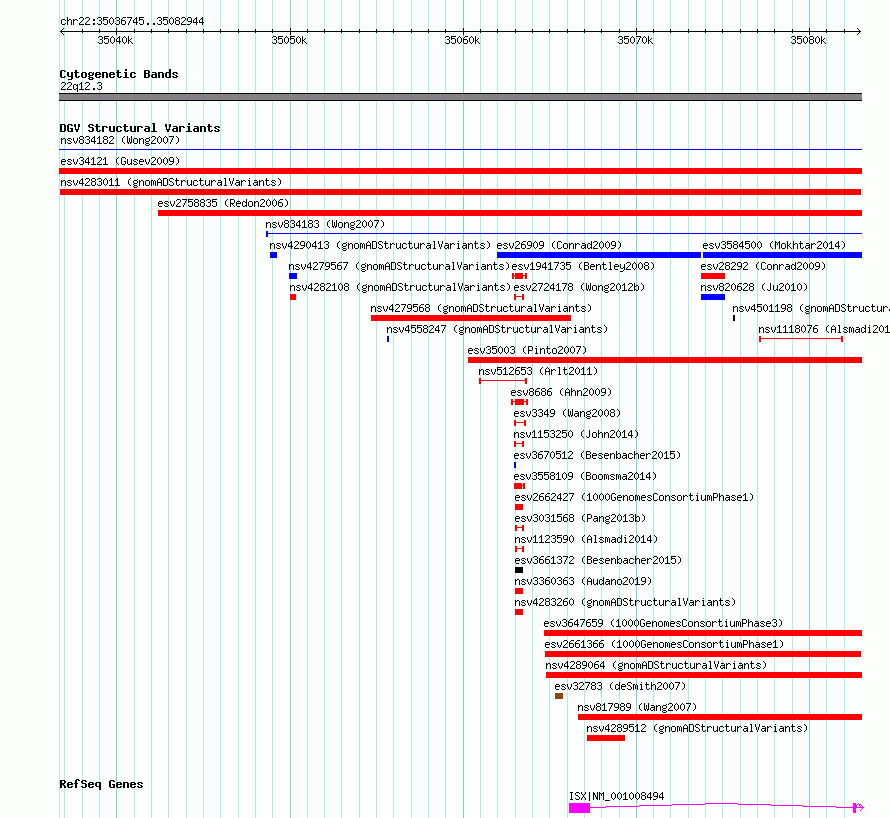
Task: Click the esv8686 (Ahn2009) glyph
Action: 519,402
